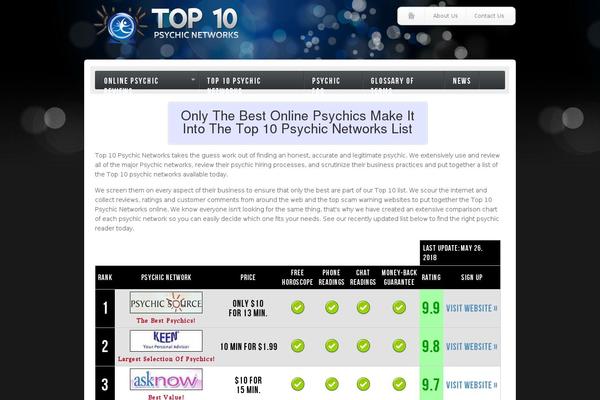Image resolution: width=600 pixels, height=400 pixels.
Task: Click the Keen logo
Action: click(166, 341)
